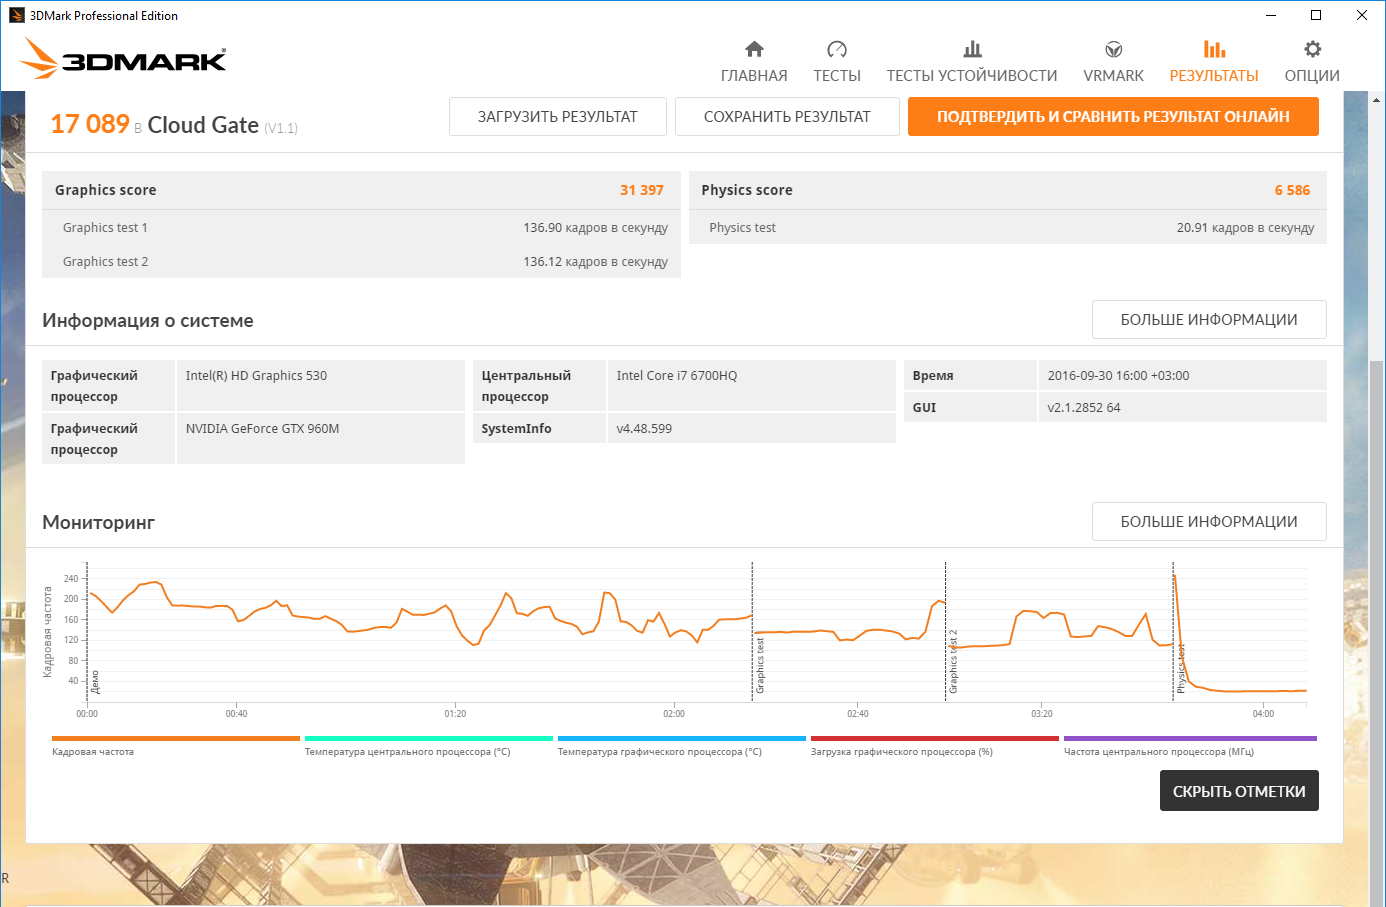Click the SystemInfo version v4.48.599
The image size is (1386, 907).
[x=644, y=429]
